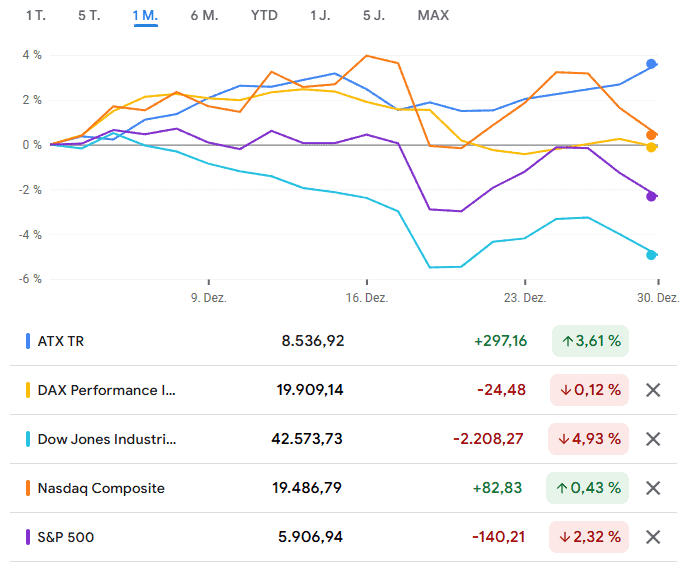Click the 9. Dez. axis label
The height and width of the screenshot is (572, 683).
209,298
